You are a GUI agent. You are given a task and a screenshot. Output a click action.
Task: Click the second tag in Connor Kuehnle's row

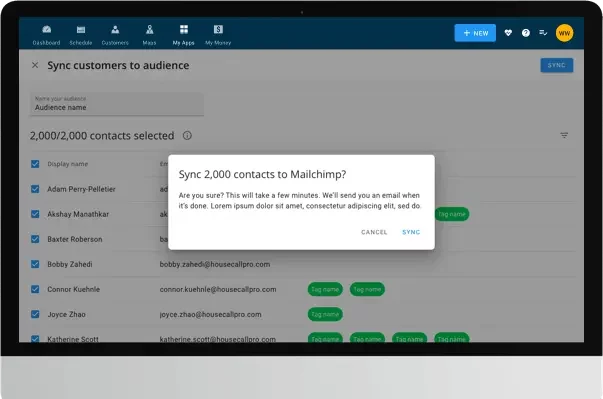(x=367, y=289)
